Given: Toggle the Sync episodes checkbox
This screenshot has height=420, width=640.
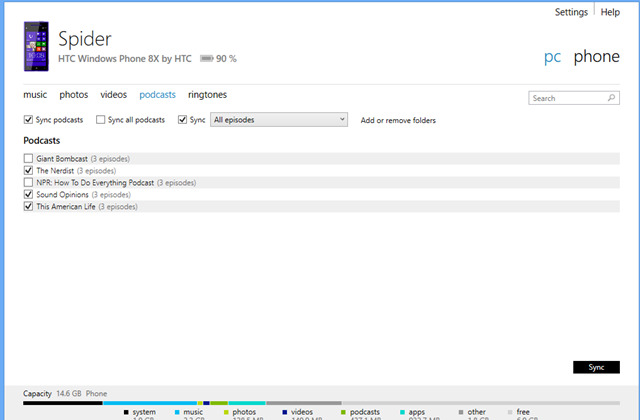Looking at the screenshot, I should [182, 120].
